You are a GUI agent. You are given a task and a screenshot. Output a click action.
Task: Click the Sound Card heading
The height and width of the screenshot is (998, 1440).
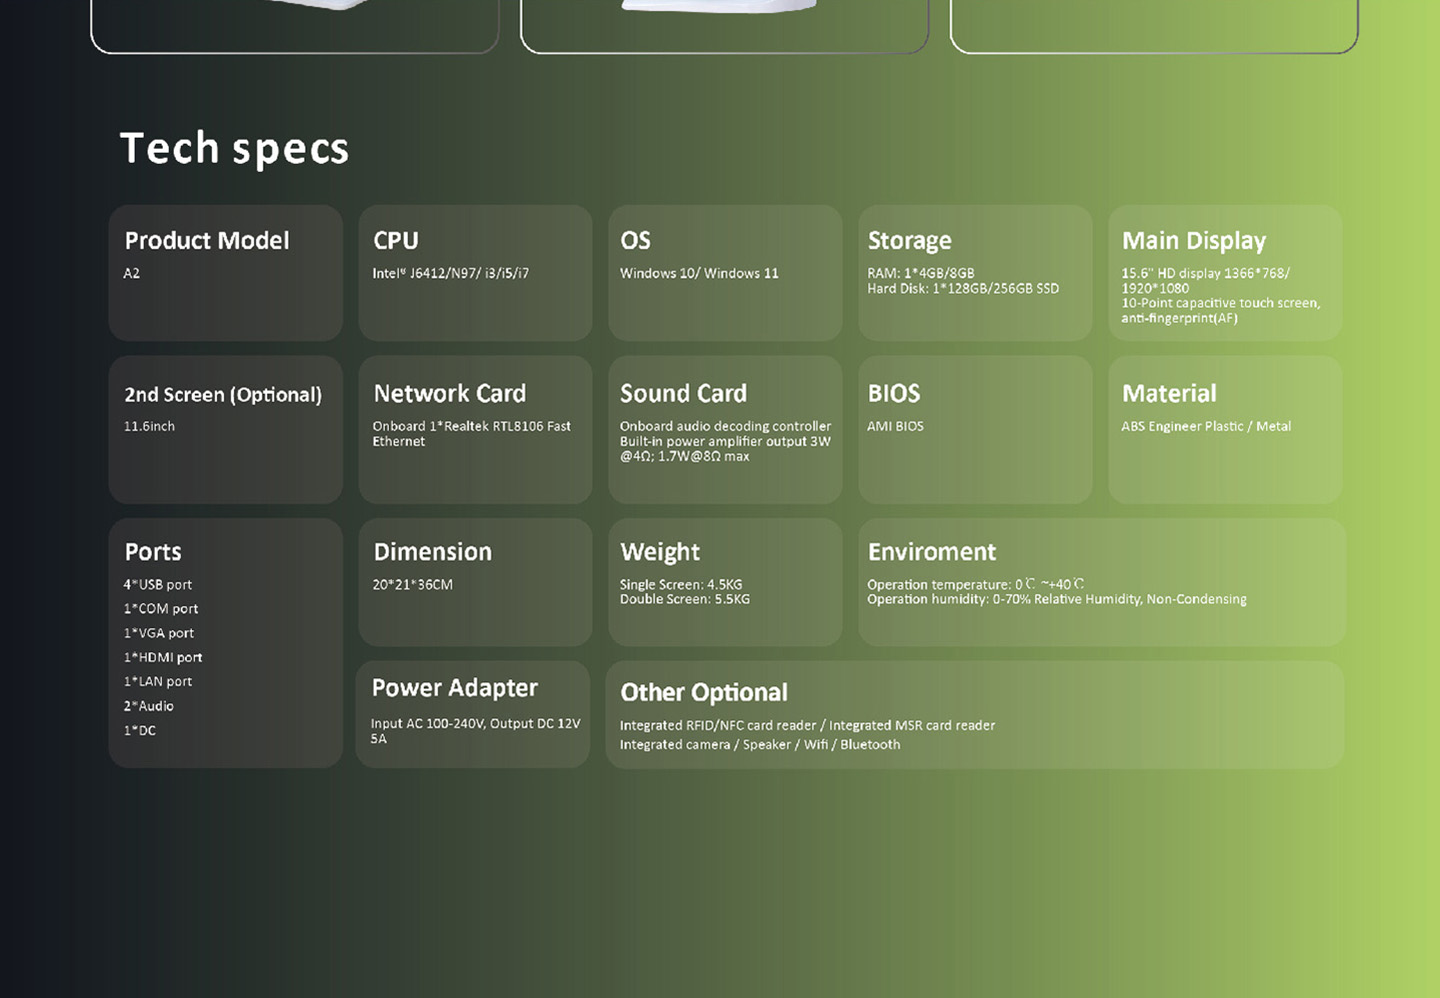683,394
